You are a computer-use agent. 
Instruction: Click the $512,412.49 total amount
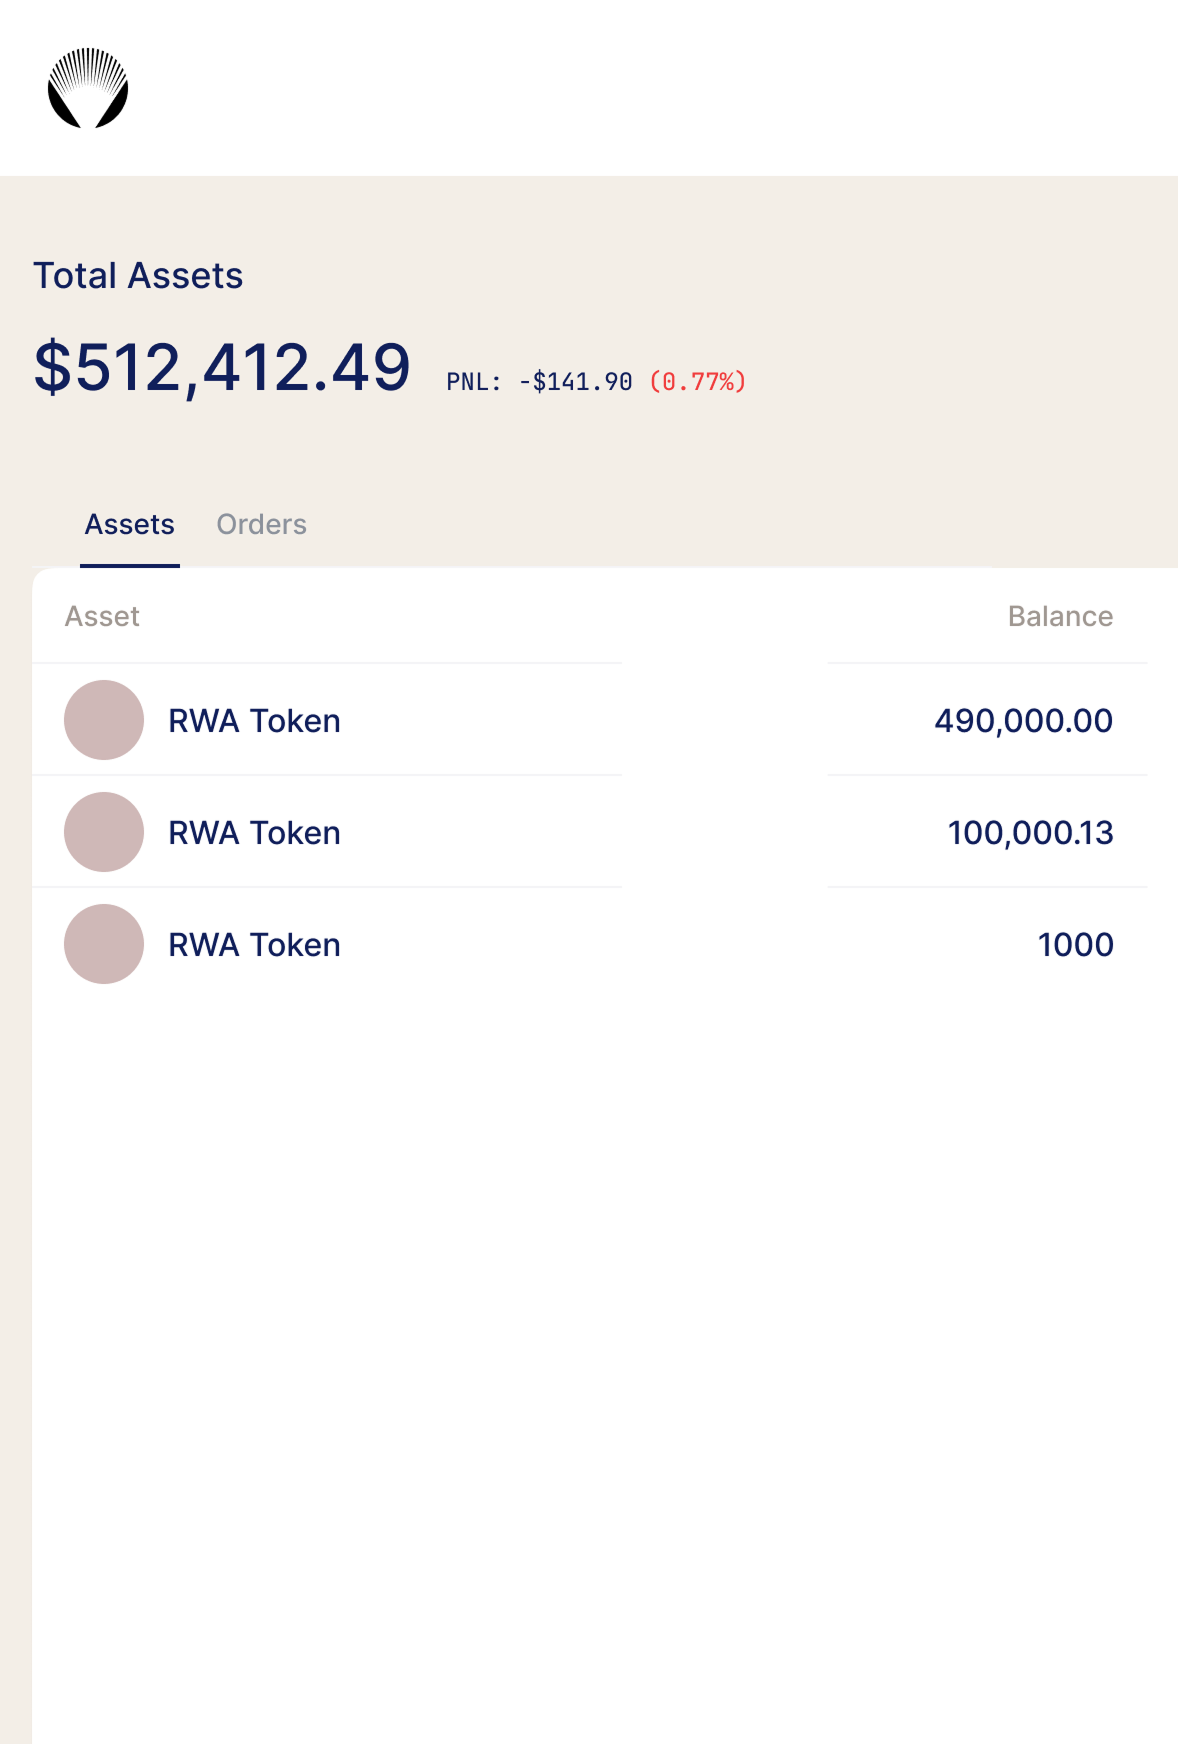(x=222, y=367)
